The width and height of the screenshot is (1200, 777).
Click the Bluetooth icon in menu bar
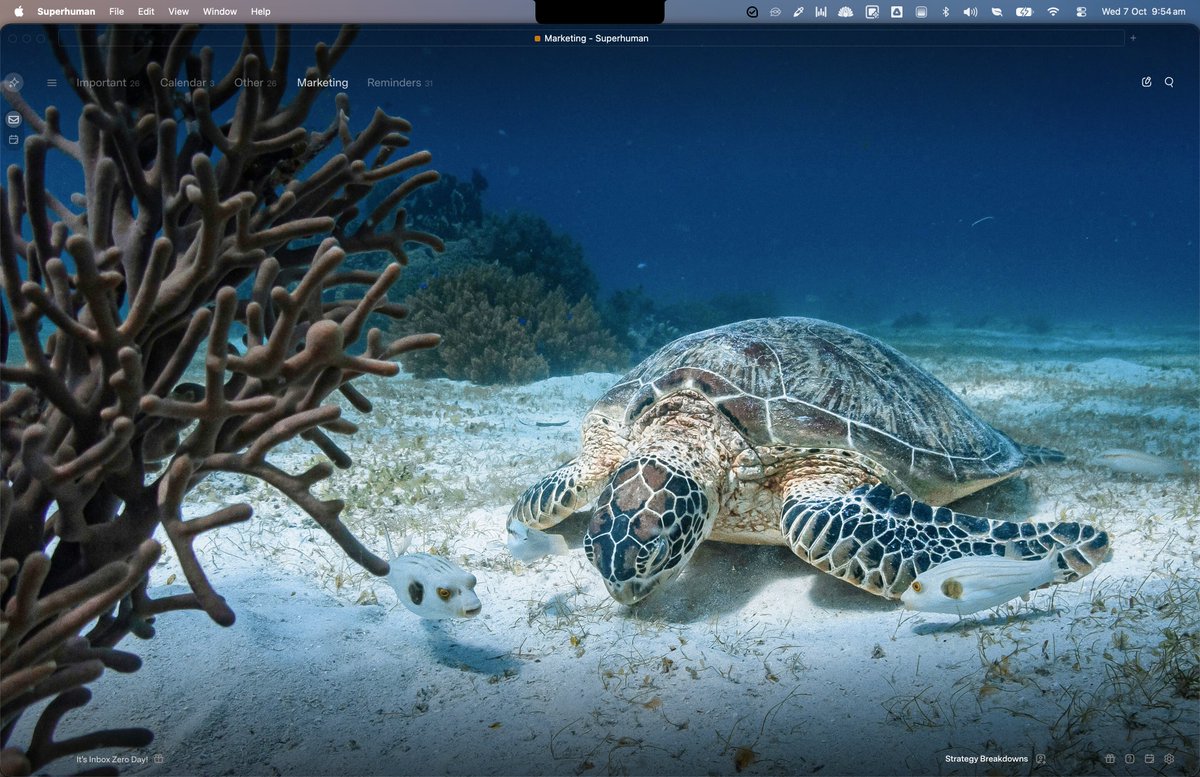point(946,12)
